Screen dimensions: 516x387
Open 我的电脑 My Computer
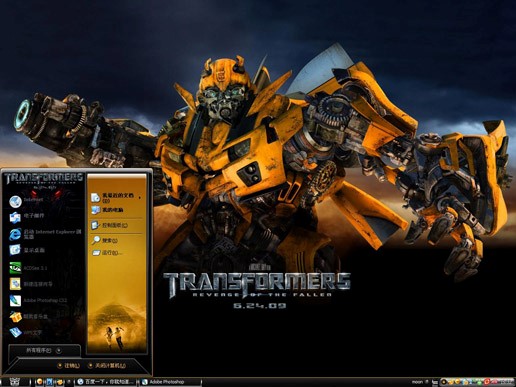tap(116, 210)
